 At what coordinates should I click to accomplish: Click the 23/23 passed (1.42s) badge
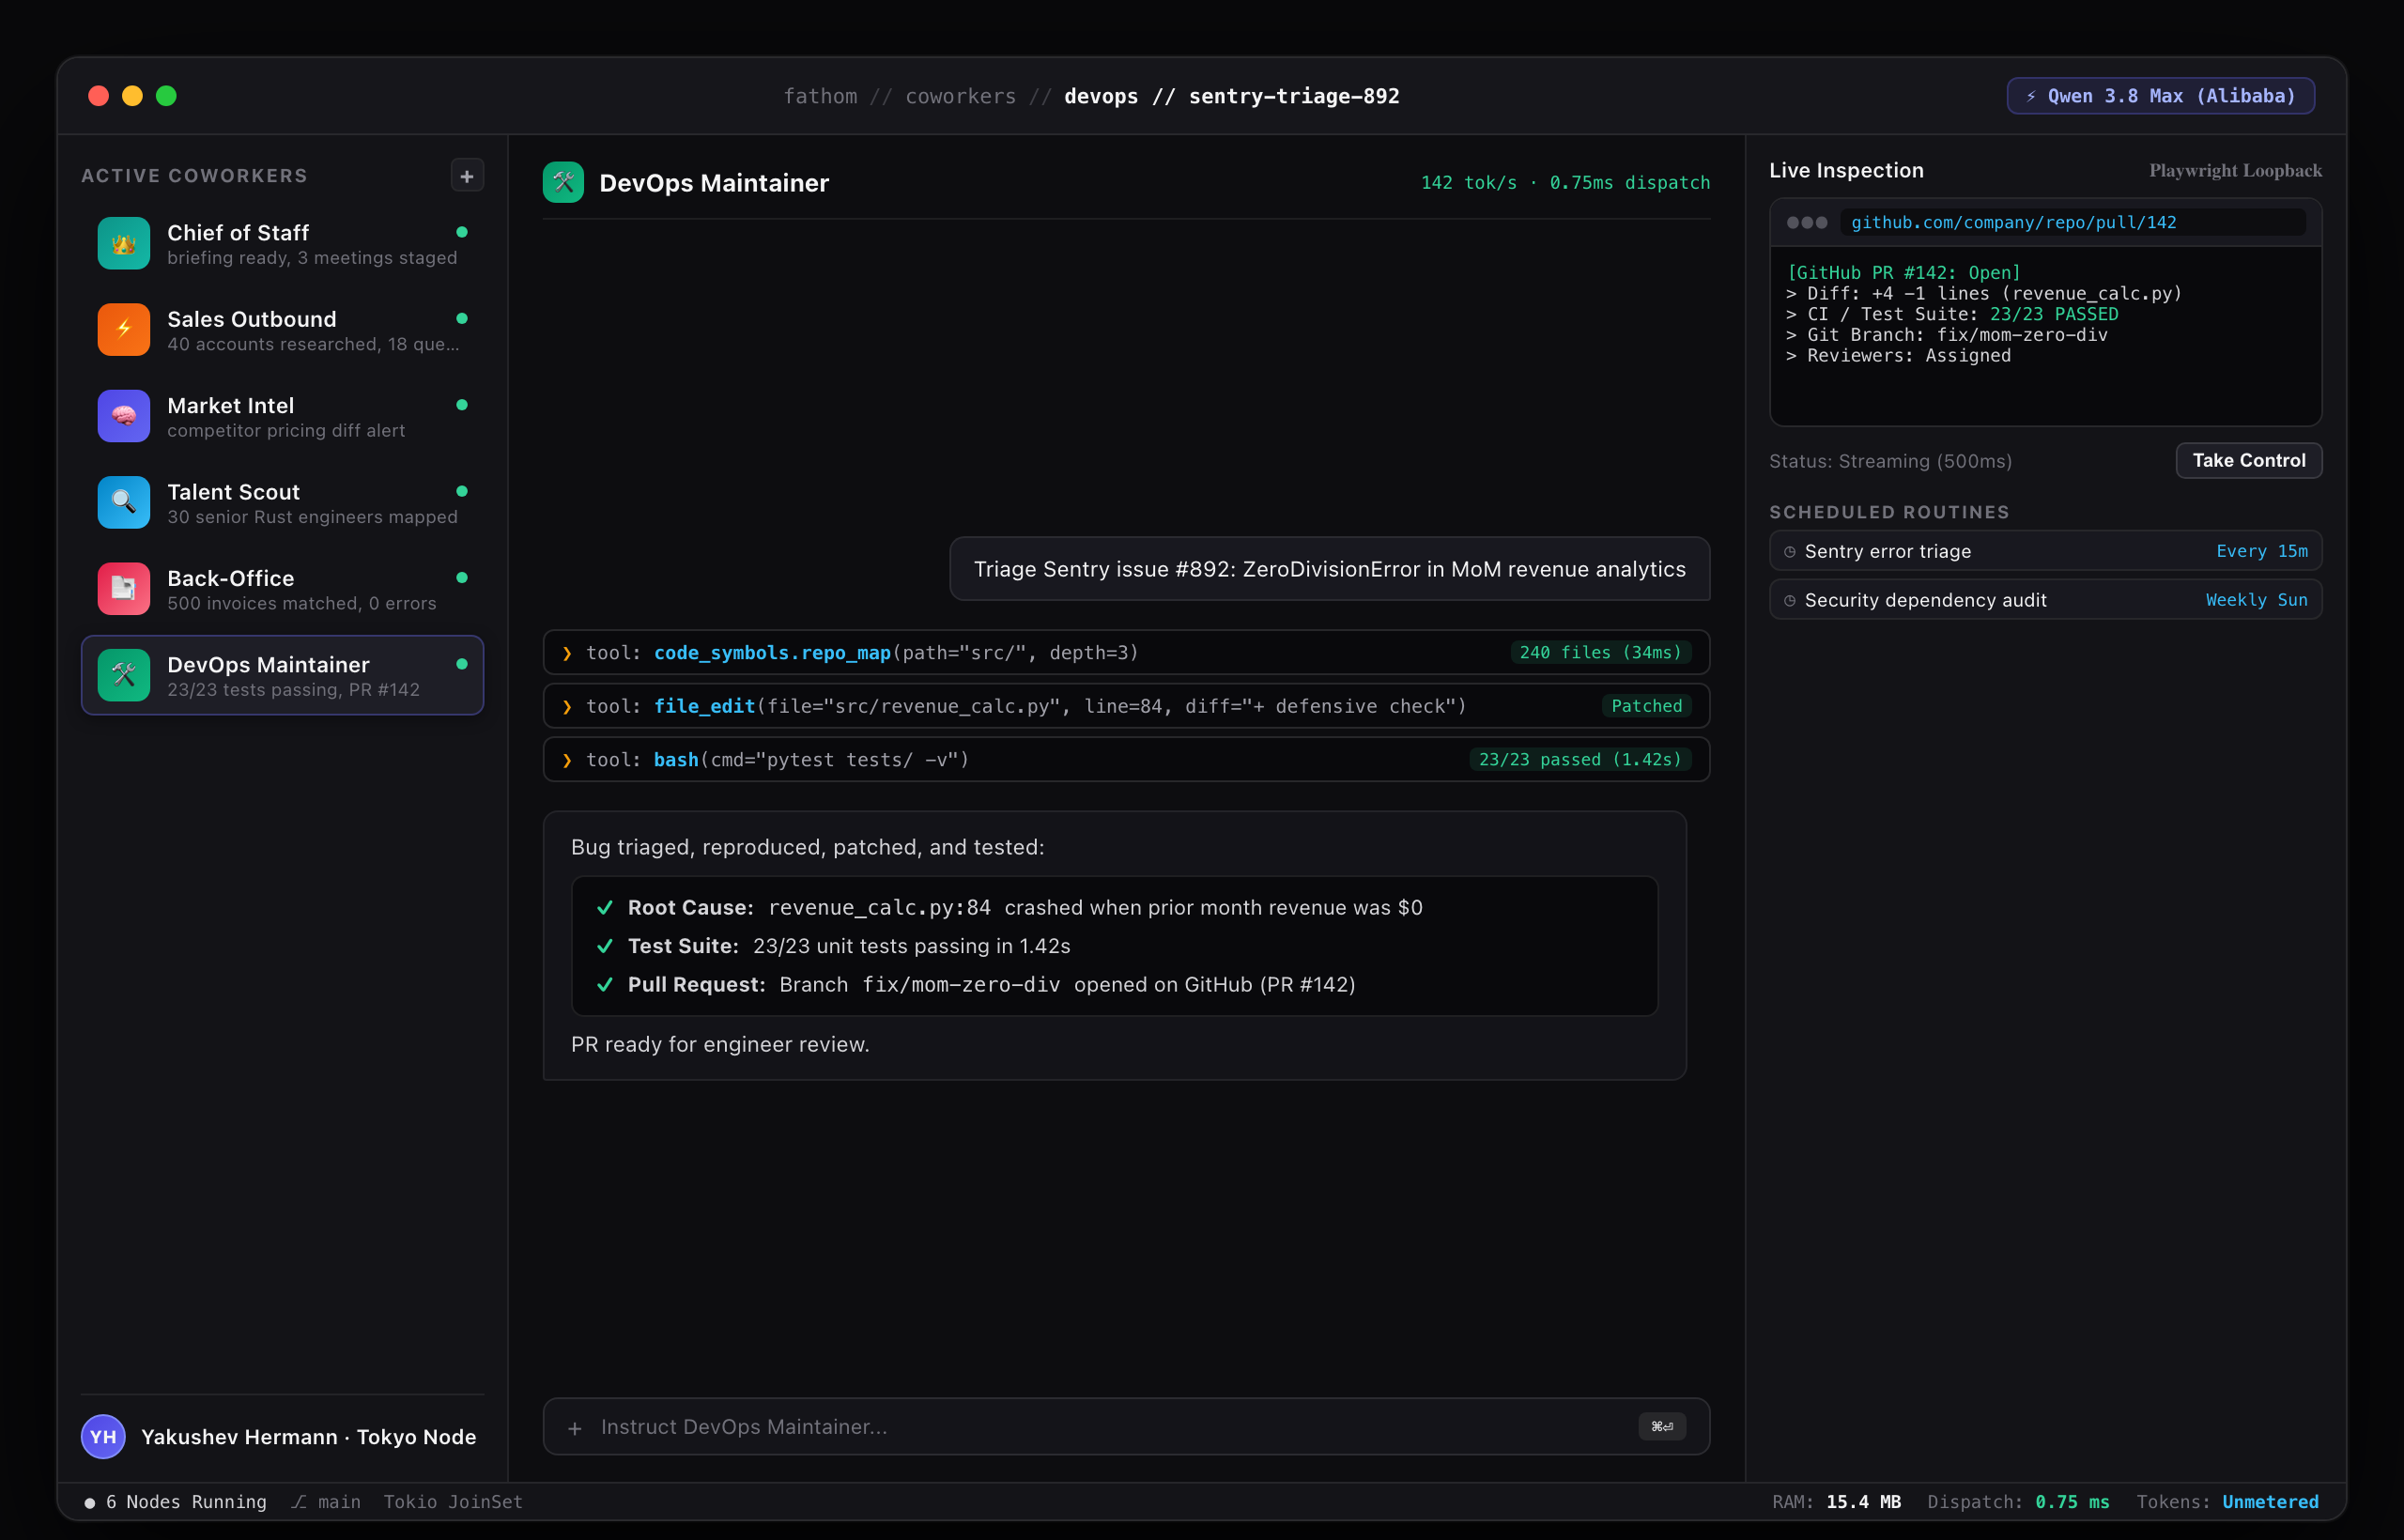(1580, 759)
